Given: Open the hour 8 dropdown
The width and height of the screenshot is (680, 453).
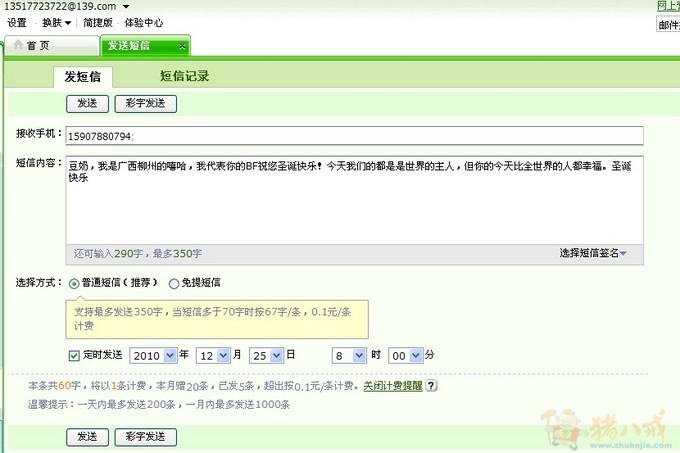Looking at the screenshot, I should [x=359, y=355].
